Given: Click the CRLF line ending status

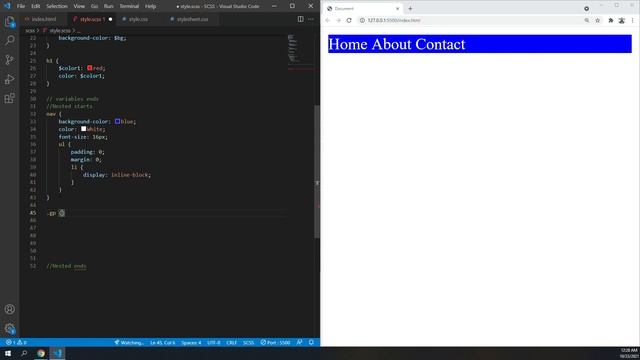Looking at the screenshot, I should pos(231,342).
